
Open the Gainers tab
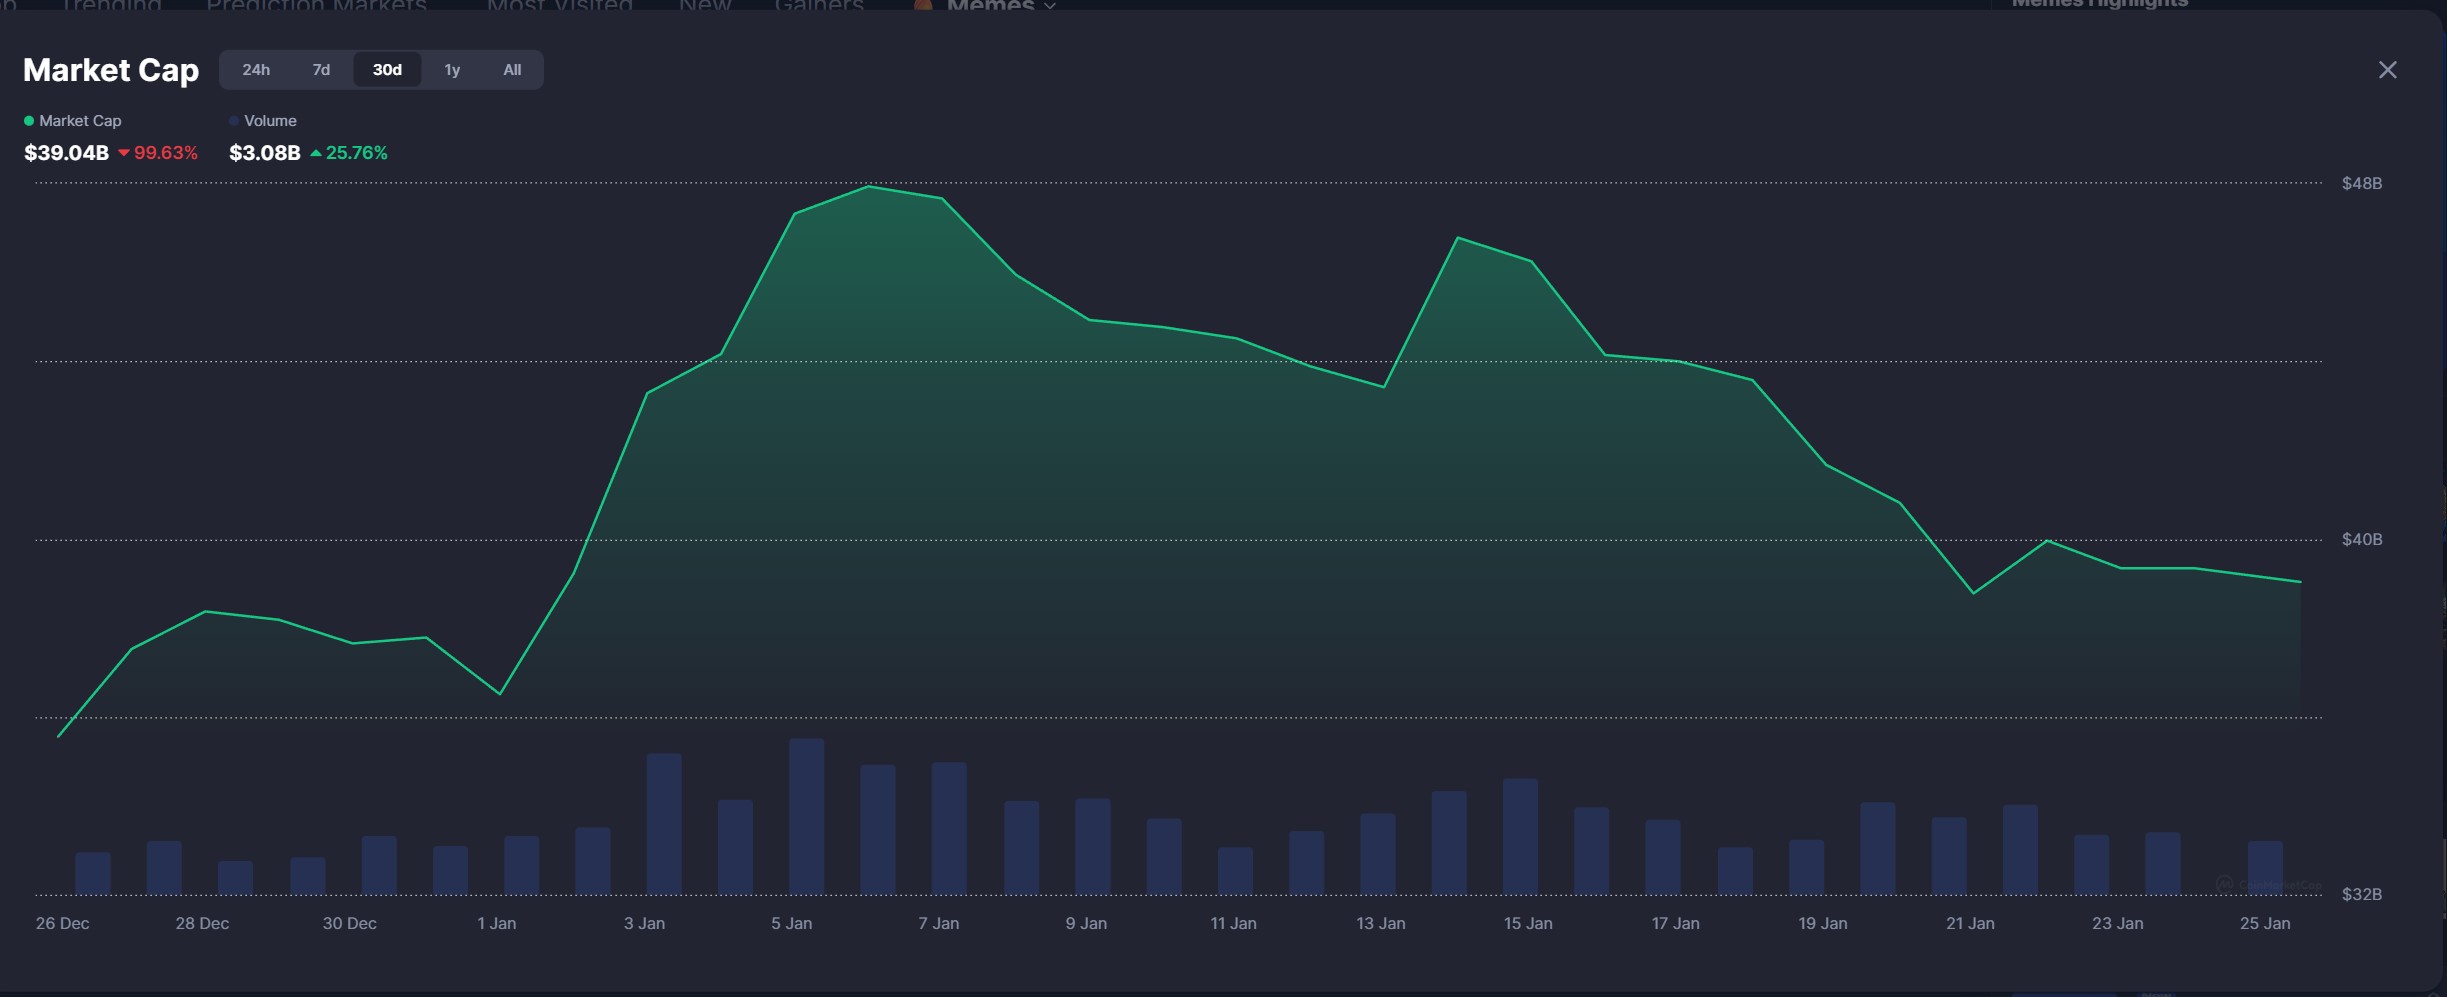pos(819,6)
